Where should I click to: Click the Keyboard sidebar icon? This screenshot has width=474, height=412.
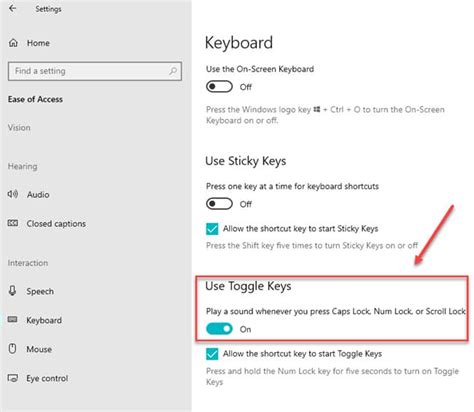[13, 320]
